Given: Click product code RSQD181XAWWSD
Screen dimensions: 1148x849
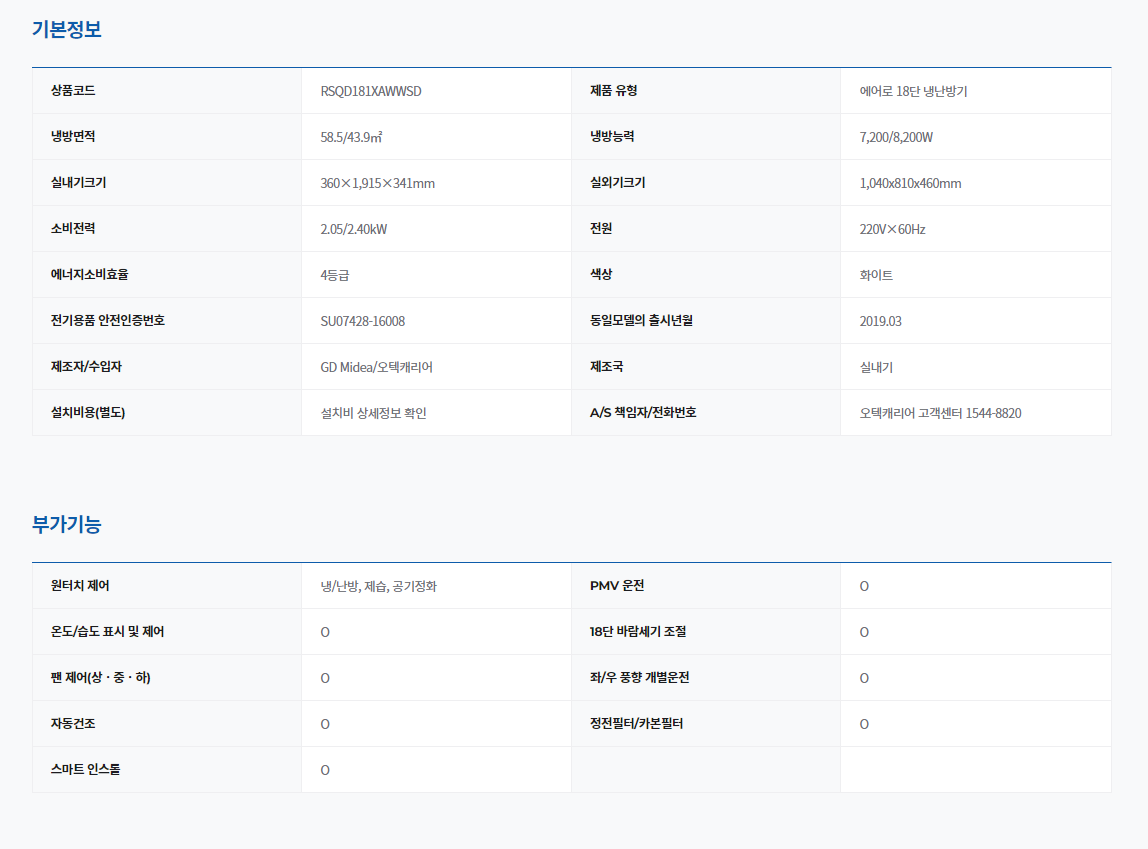Looking at the screenshot, I should [x=371, y=91].
